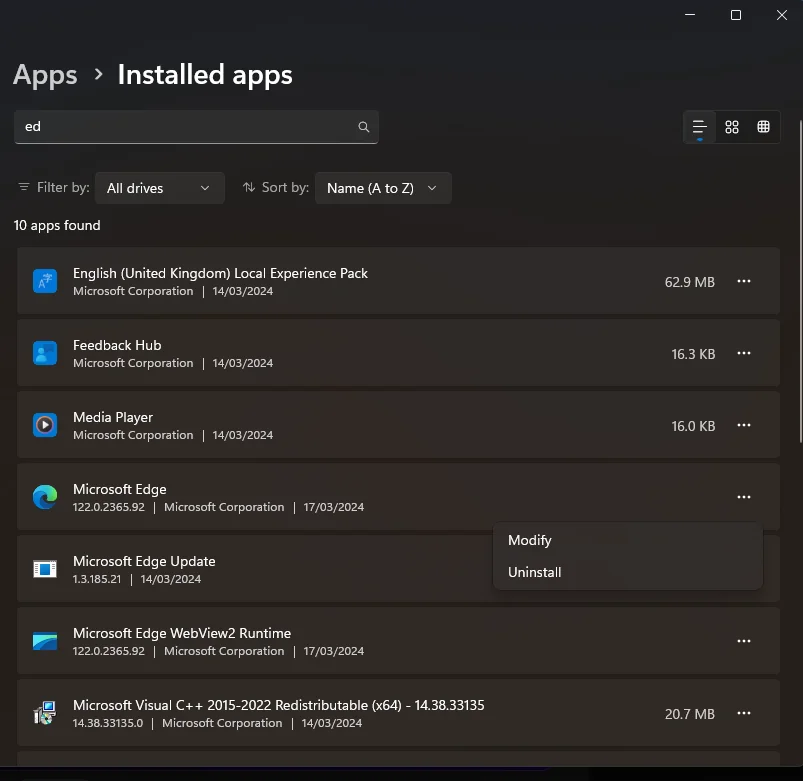Click the Microsoft Edge app icon
This screenshot has height=781, width=803.
click(45, 497)
